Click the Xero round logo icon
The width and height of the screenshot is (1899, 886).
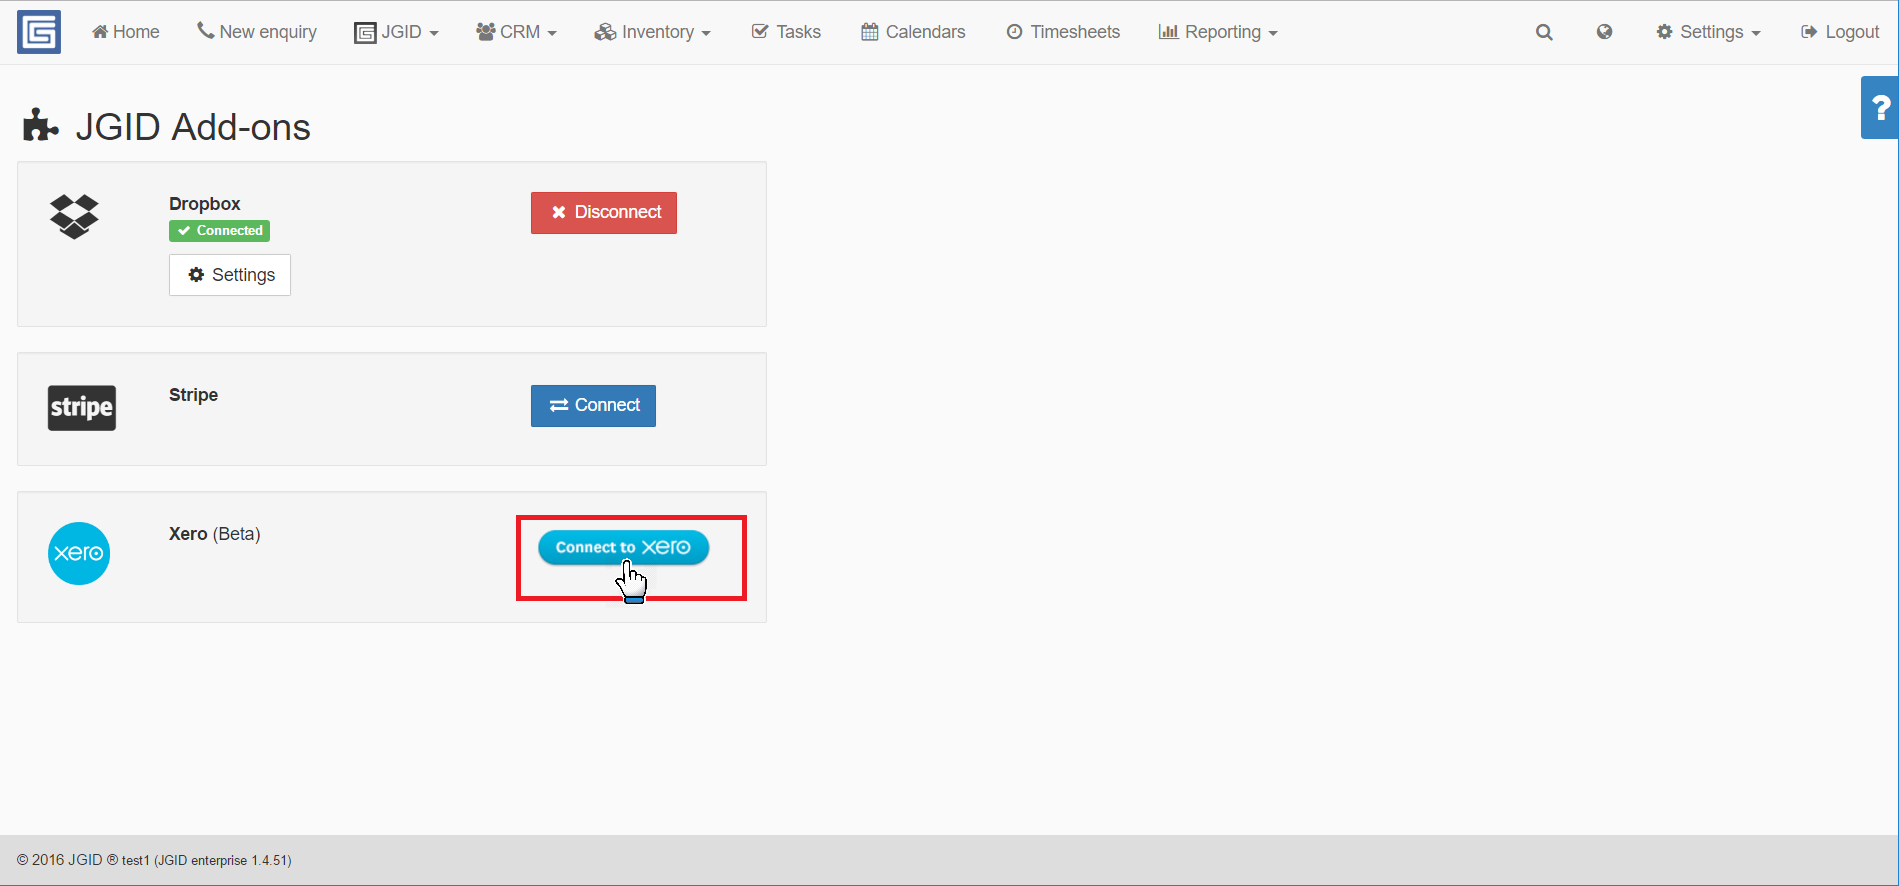tap(79, 553)
